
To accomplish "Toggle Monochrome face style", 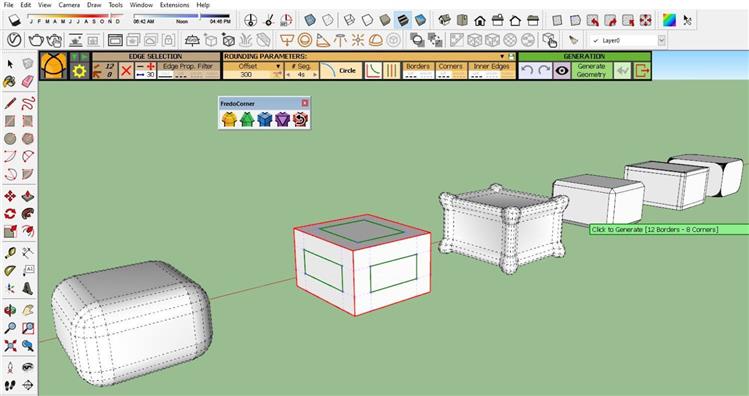I will (420, 20).
